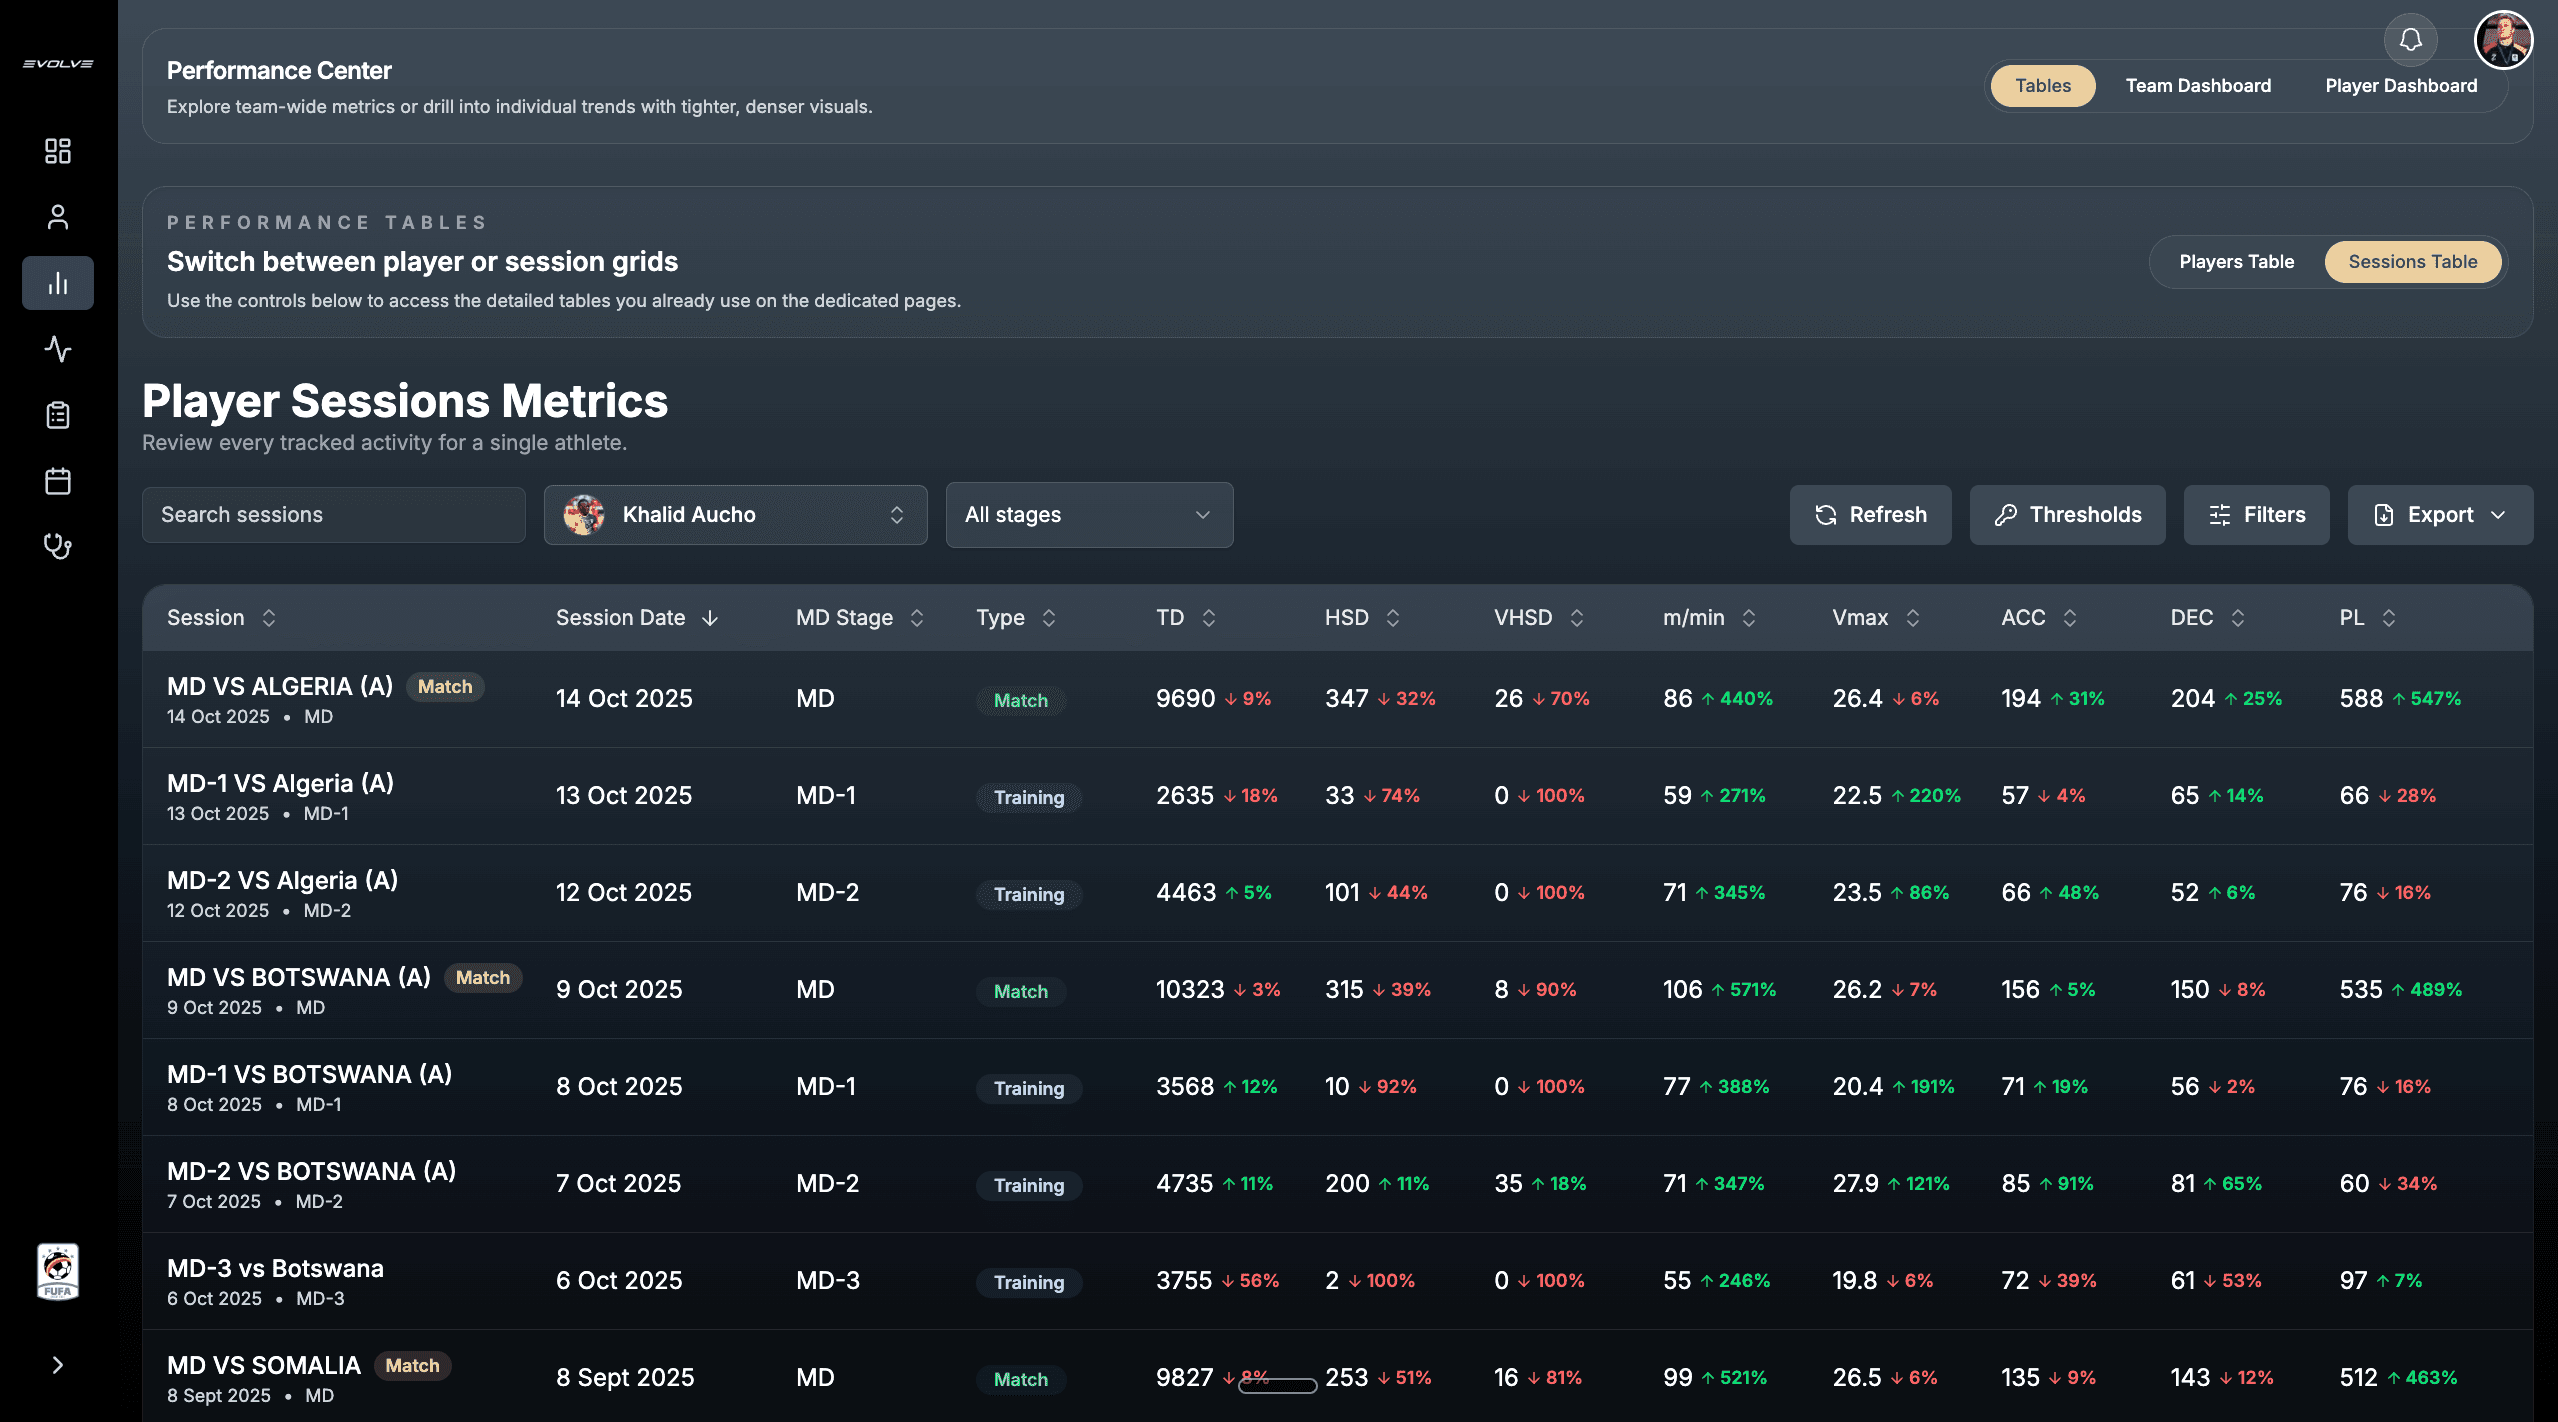Image resolution: width=2558 pixels, height=1422 pixels.
Task: Open the All stages dropdown
Action: click(1088, 515)
